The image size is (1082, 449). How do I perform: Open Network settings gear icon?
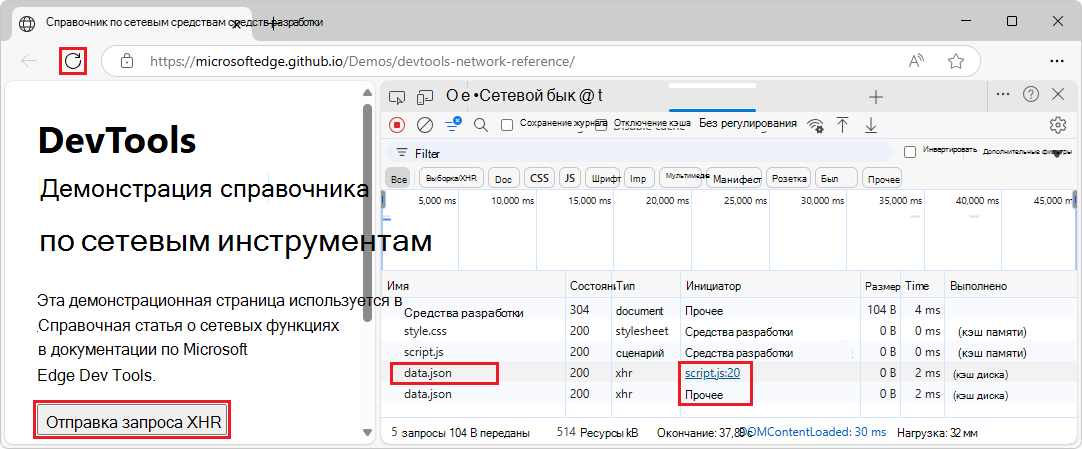(1057, 125)
